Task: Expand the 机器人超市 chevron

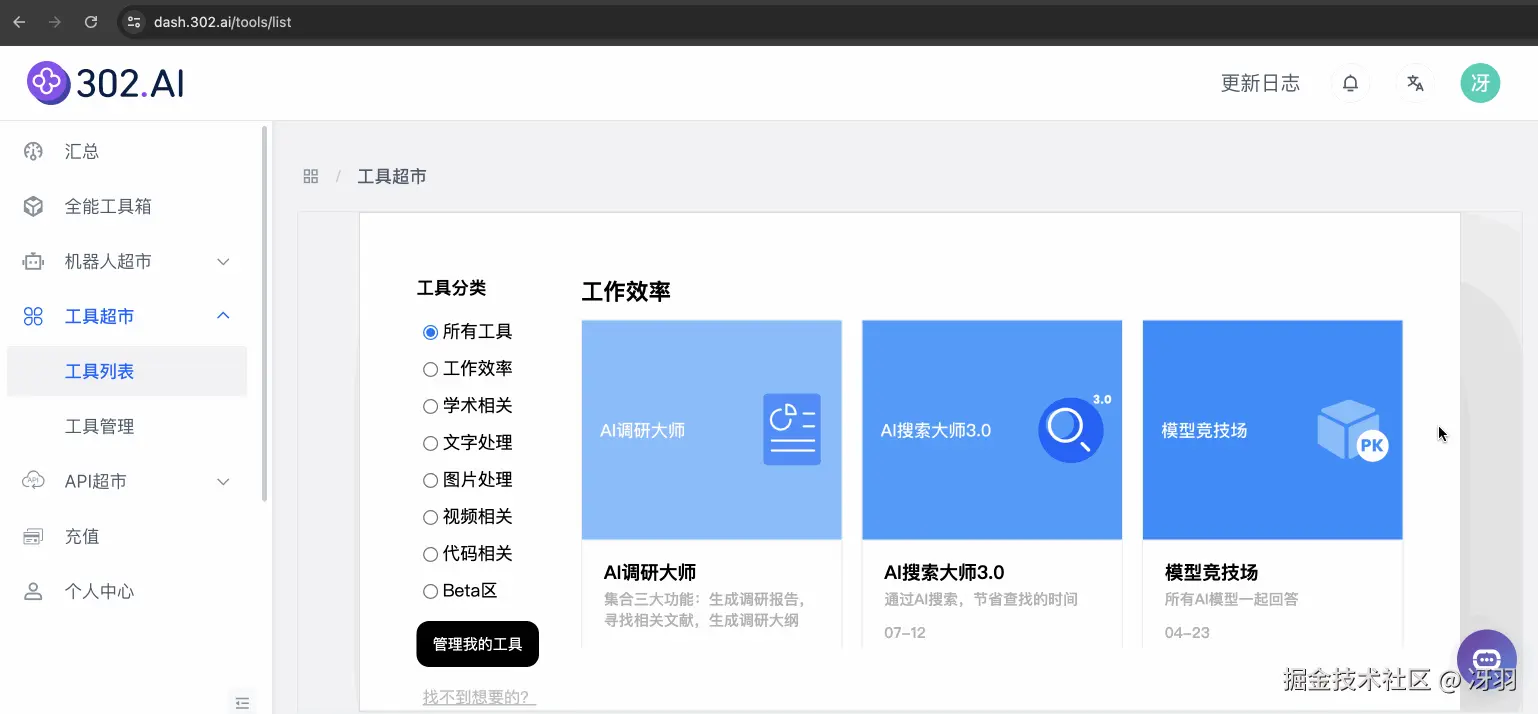Action: click(x=223, y=262)
